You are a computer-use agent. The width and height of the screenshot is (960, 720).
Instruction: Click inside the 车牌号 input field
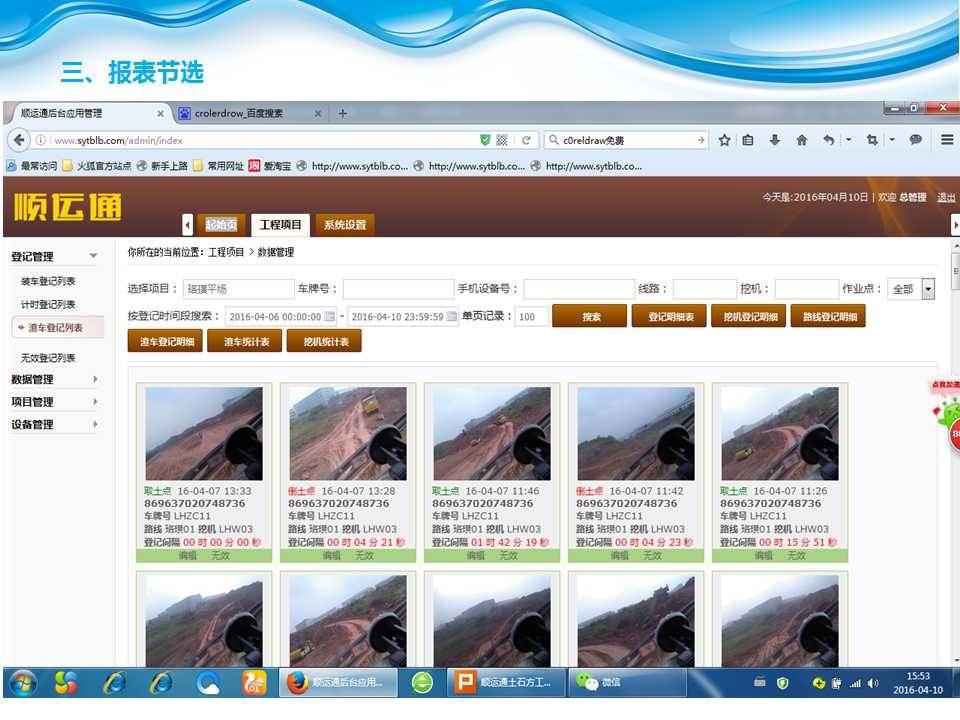point(399,288)
